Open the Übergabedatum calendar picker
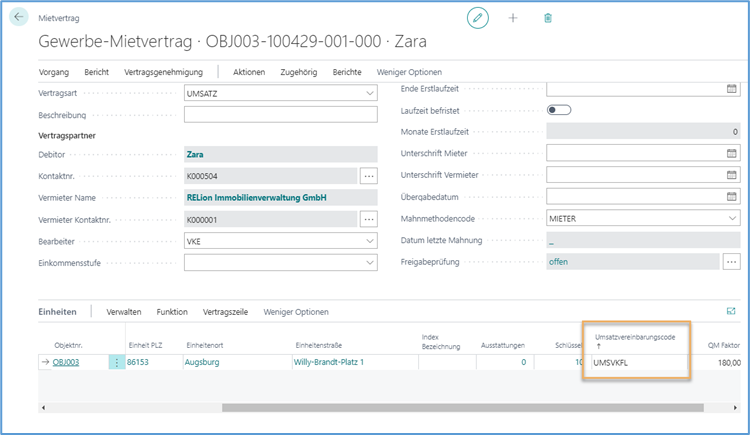This screenshot has height=435, width=750. (x=731, y=197)
